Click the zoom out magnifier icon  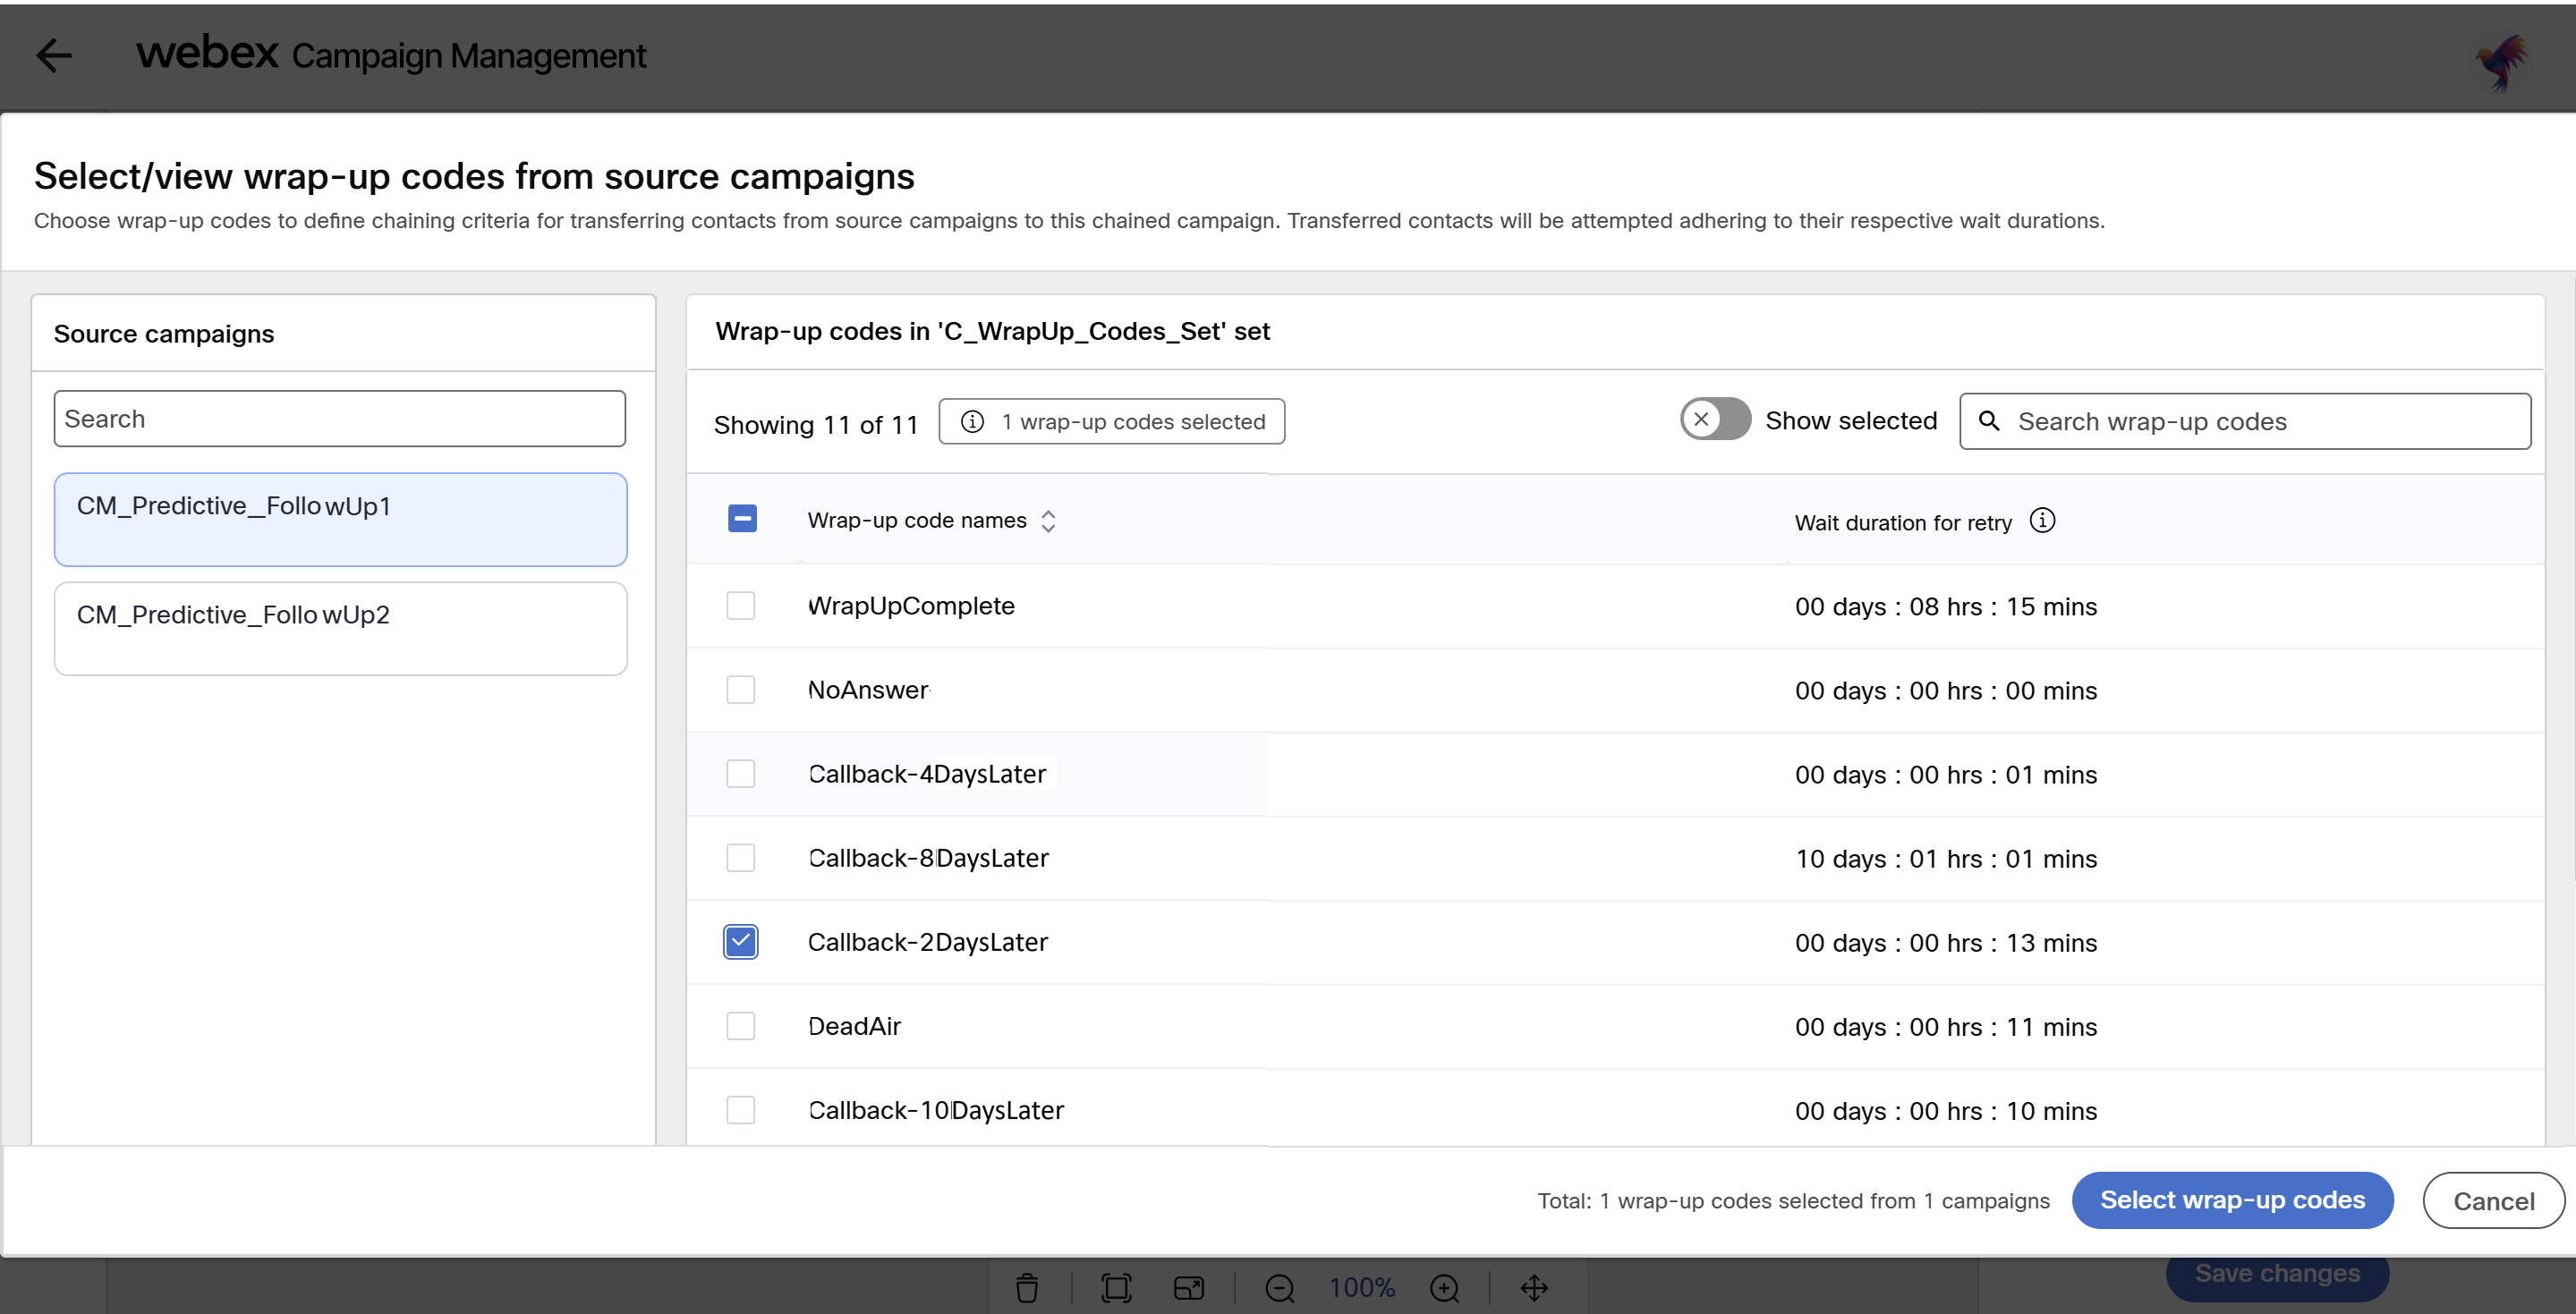1279,1288
